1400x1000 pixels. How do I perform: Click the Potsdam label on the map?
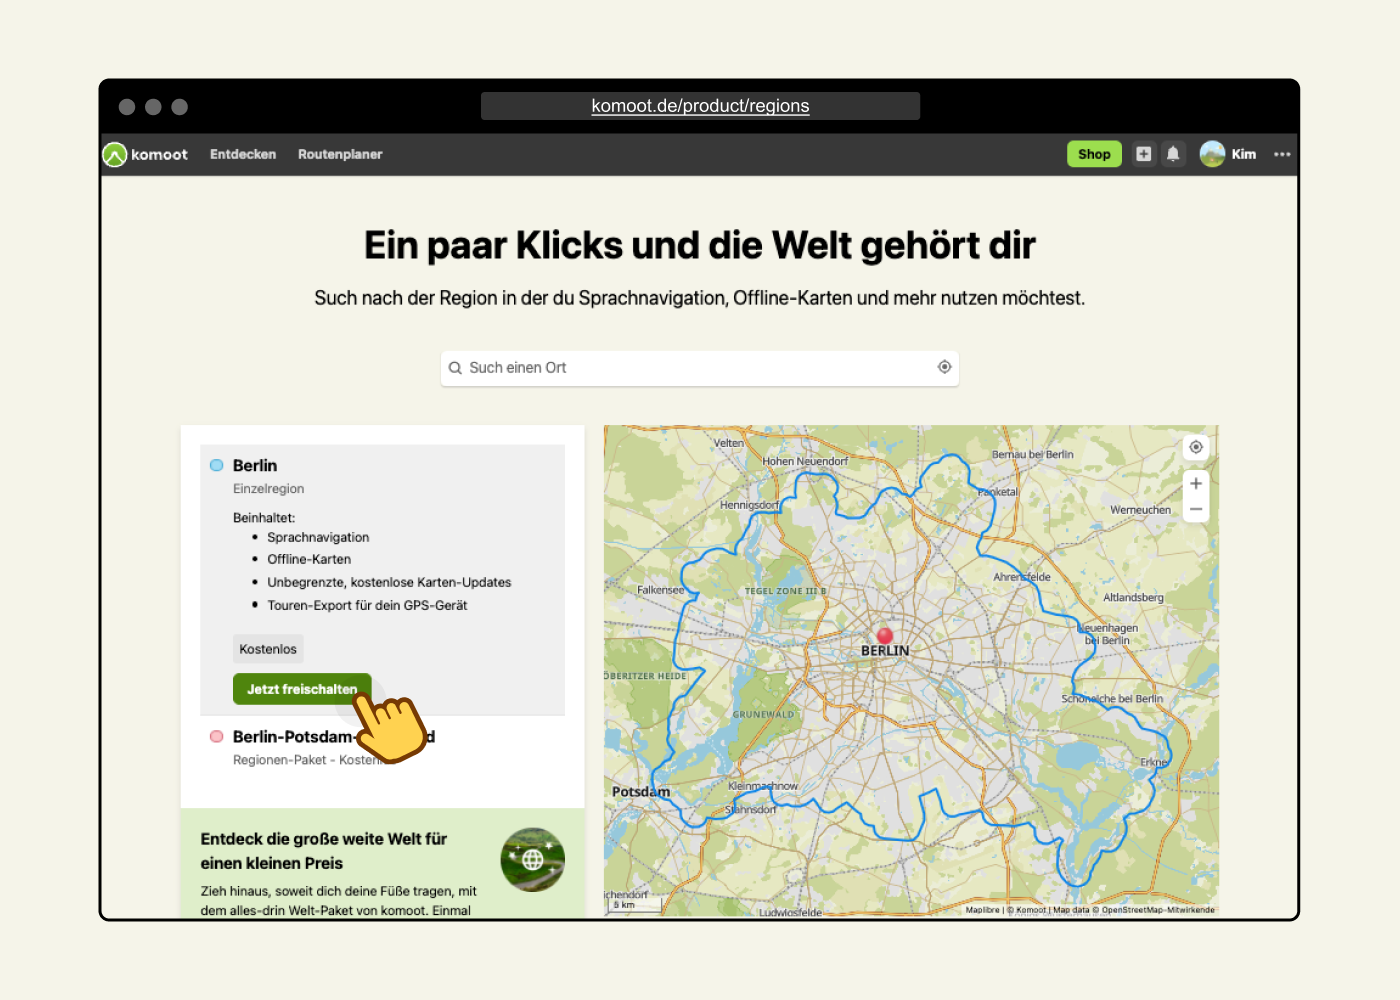(641, 791)
